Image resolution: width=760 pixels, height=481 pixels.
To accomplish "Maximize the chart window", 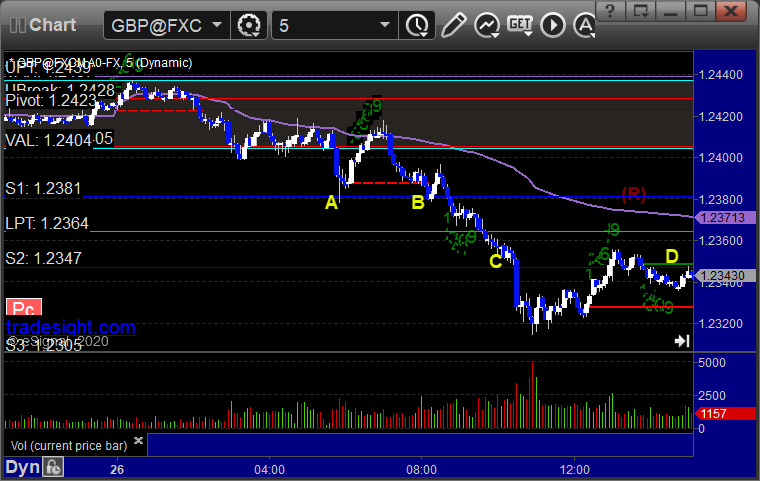I will pyautogui.click(x=700, y=11).
